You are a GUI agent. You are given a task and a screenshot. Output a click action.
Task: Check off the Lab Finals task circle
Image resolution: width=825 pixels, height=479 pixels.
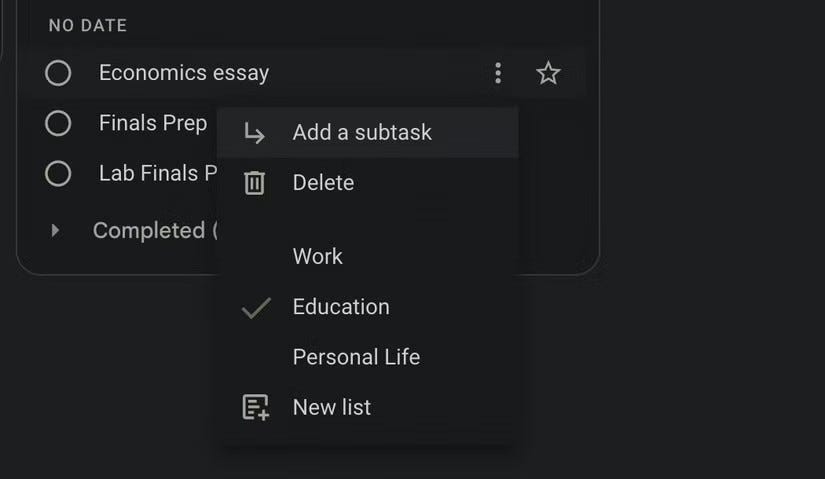[58, 173]
